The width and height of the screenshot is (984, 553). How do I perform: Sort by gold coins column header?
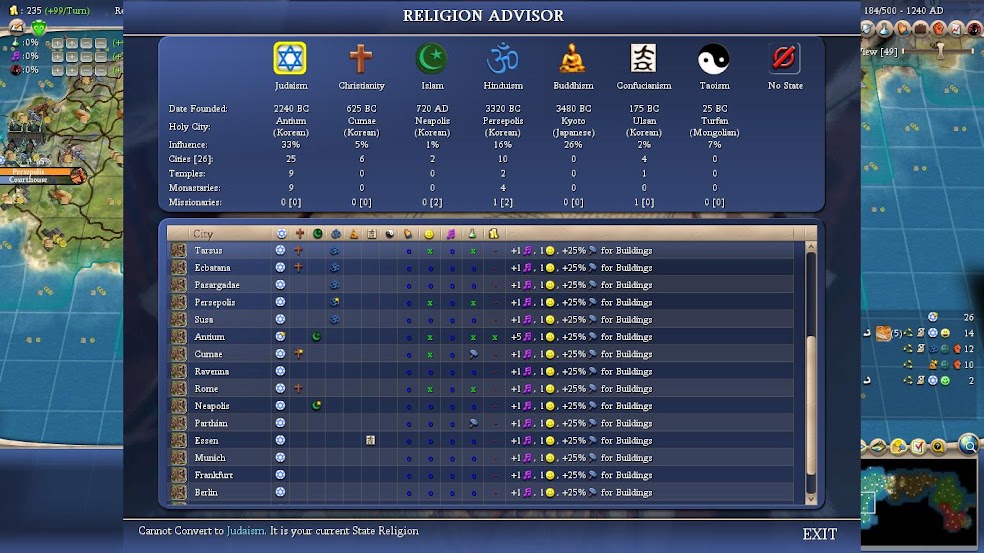tap(494, 234)
